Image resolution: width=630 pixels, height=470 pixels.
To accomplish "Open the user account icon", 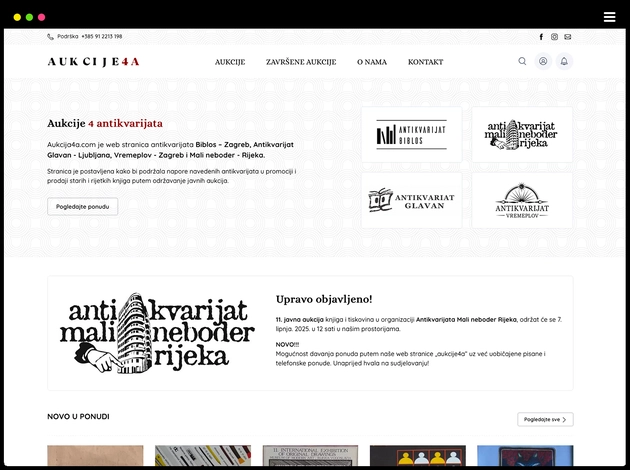I will click(x=543, y=61).
